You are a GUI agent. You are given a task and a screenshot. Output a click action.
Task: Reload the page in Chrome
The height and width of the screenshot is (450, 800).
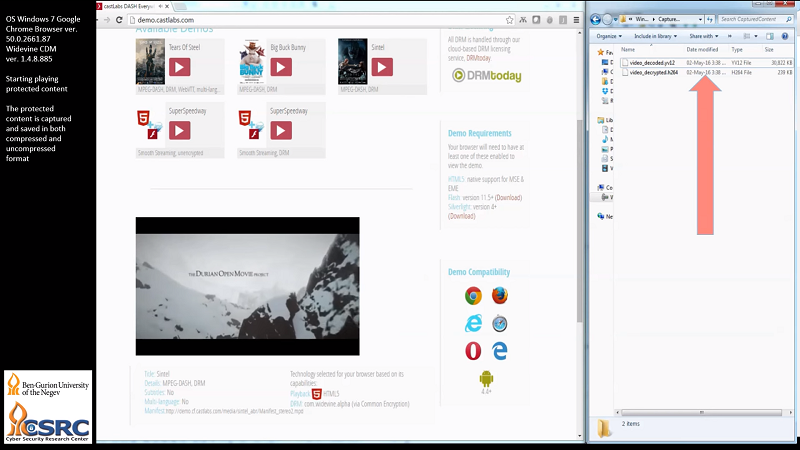[121, 20]
